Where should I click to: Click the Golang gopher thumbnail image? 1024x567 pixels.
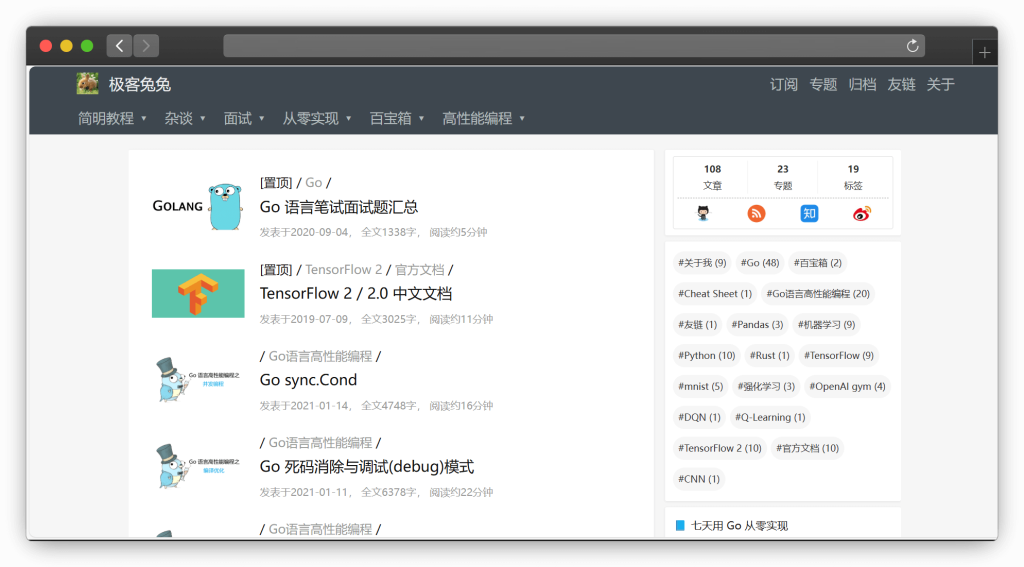click(198, 206)
